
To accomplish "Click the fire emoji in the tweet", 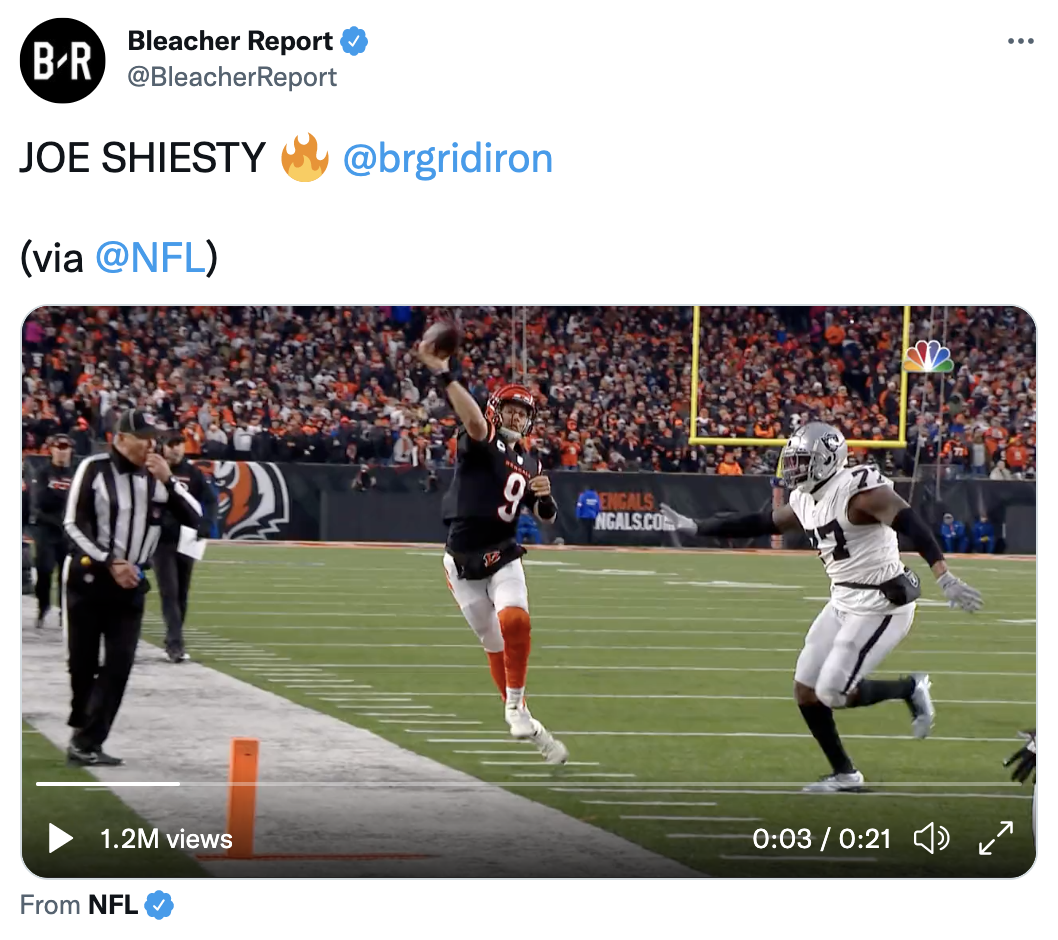I will [305, 157].
